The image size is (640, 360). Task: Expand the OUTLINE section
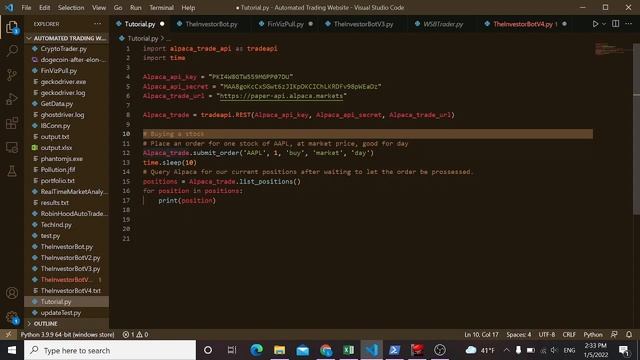click(67, 324)
